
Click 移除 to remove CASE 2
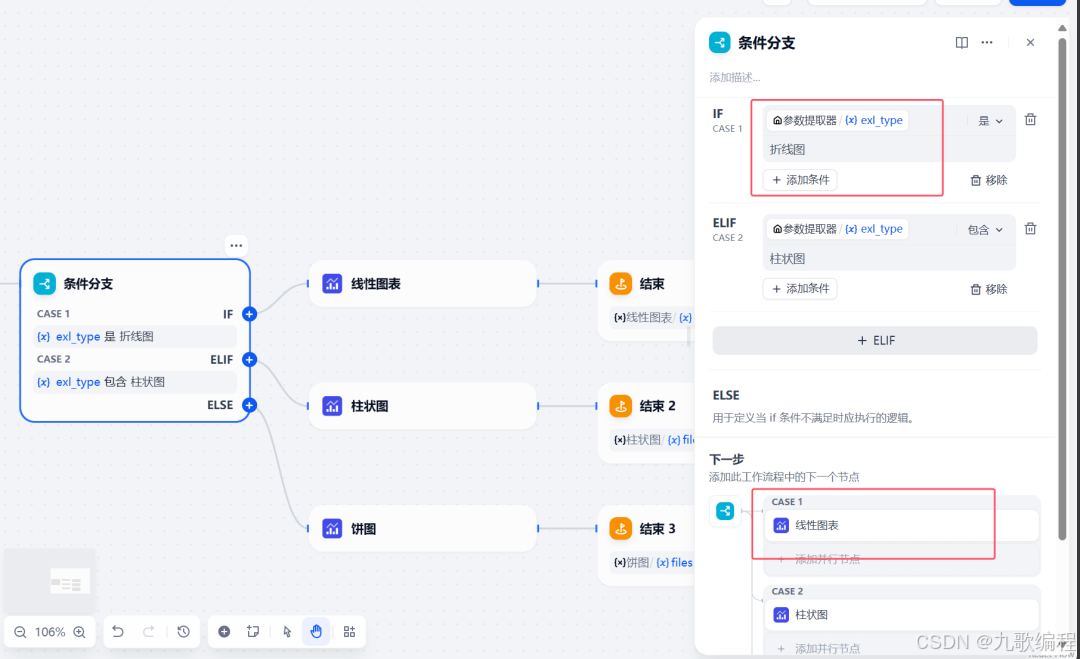989,289
